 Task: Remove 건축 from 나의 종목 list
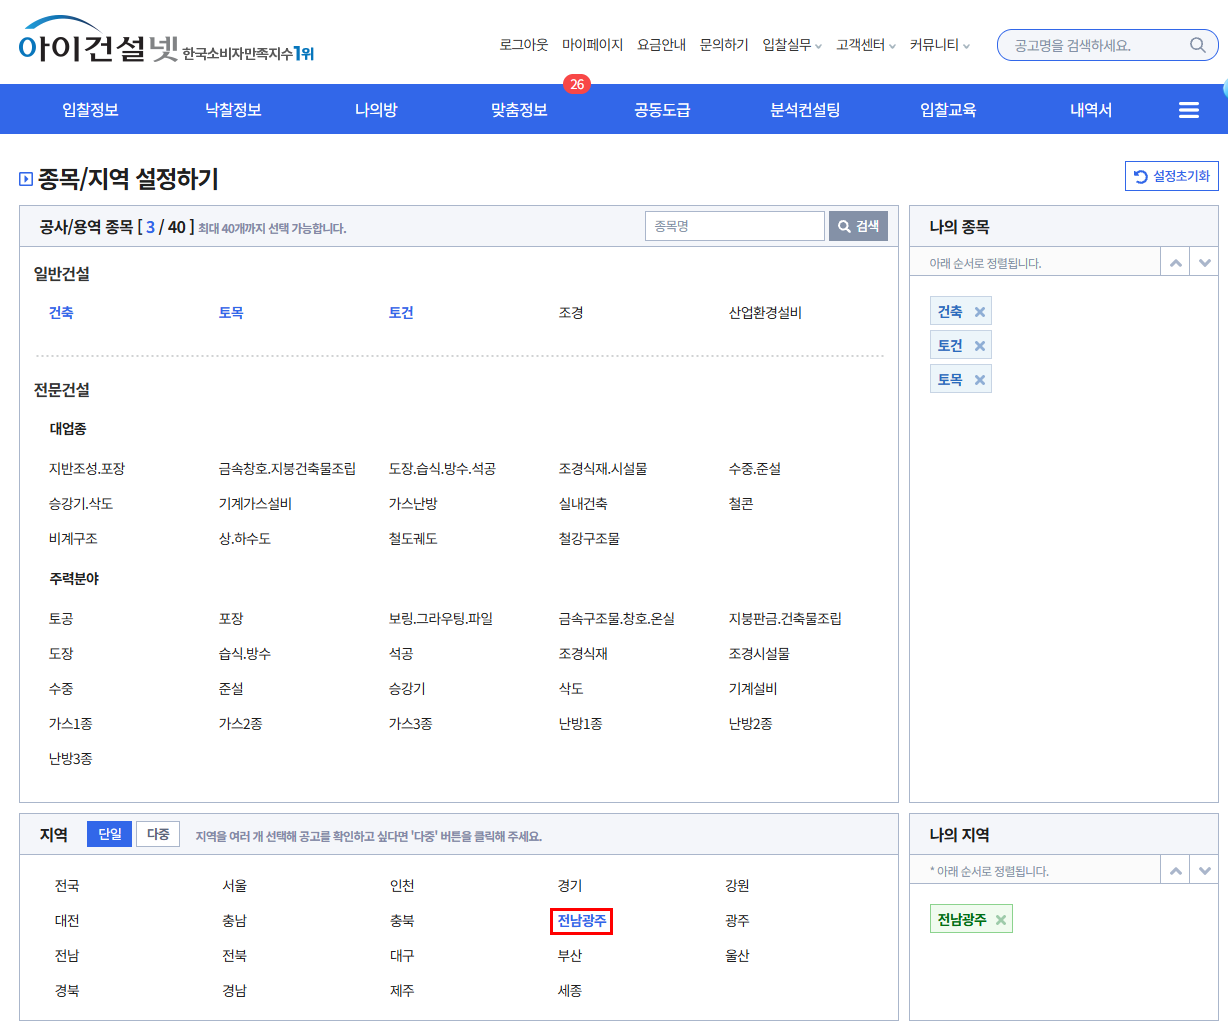[980, 312]
